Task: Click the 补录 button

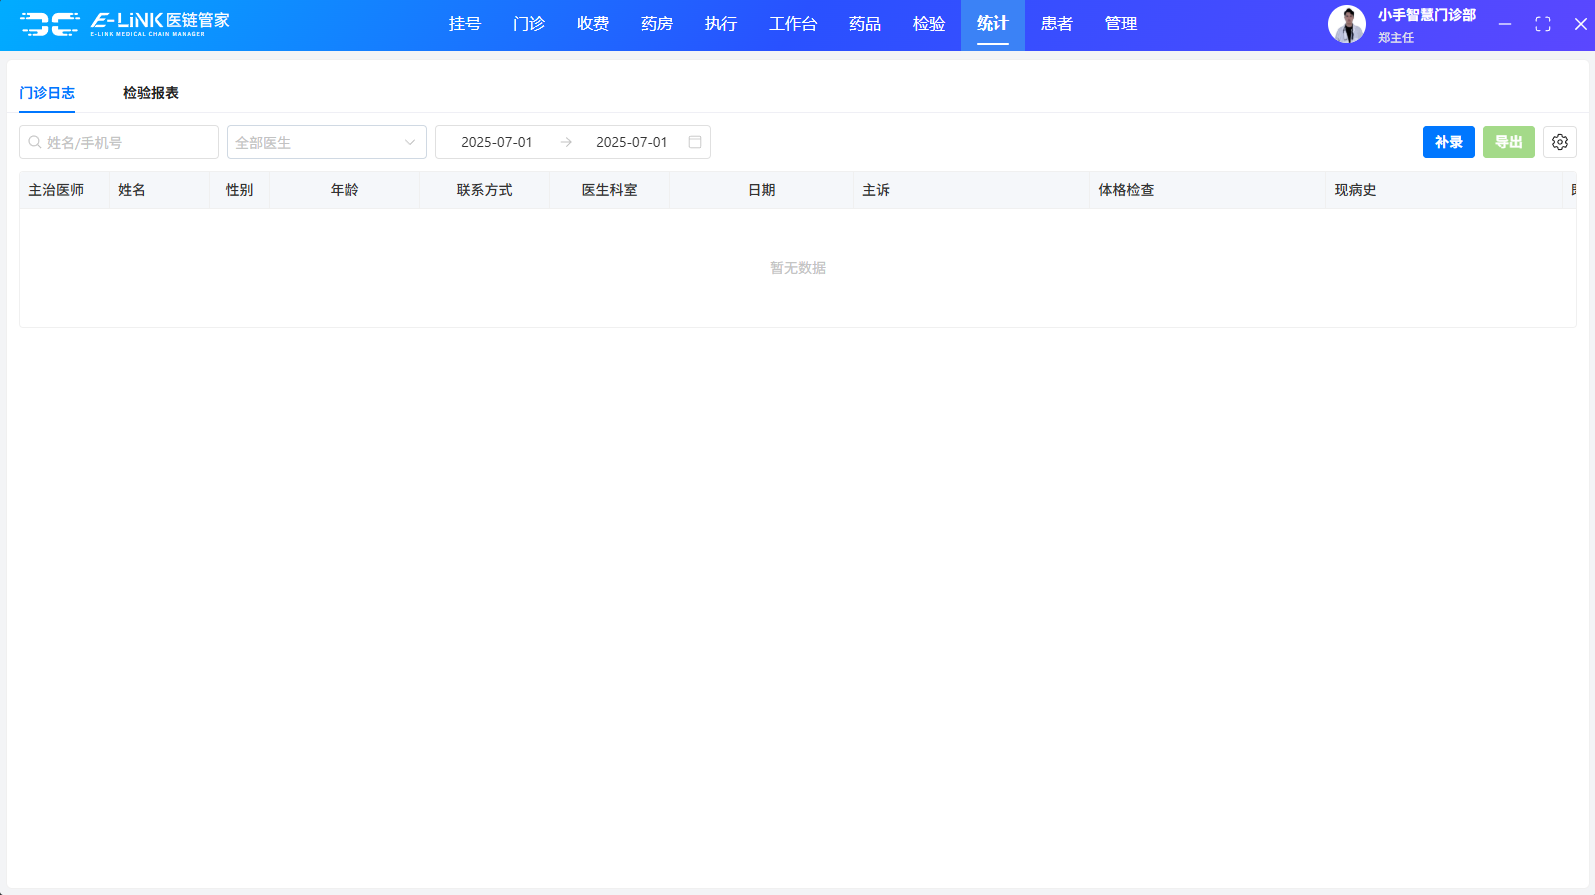Action: point(1448,142)
